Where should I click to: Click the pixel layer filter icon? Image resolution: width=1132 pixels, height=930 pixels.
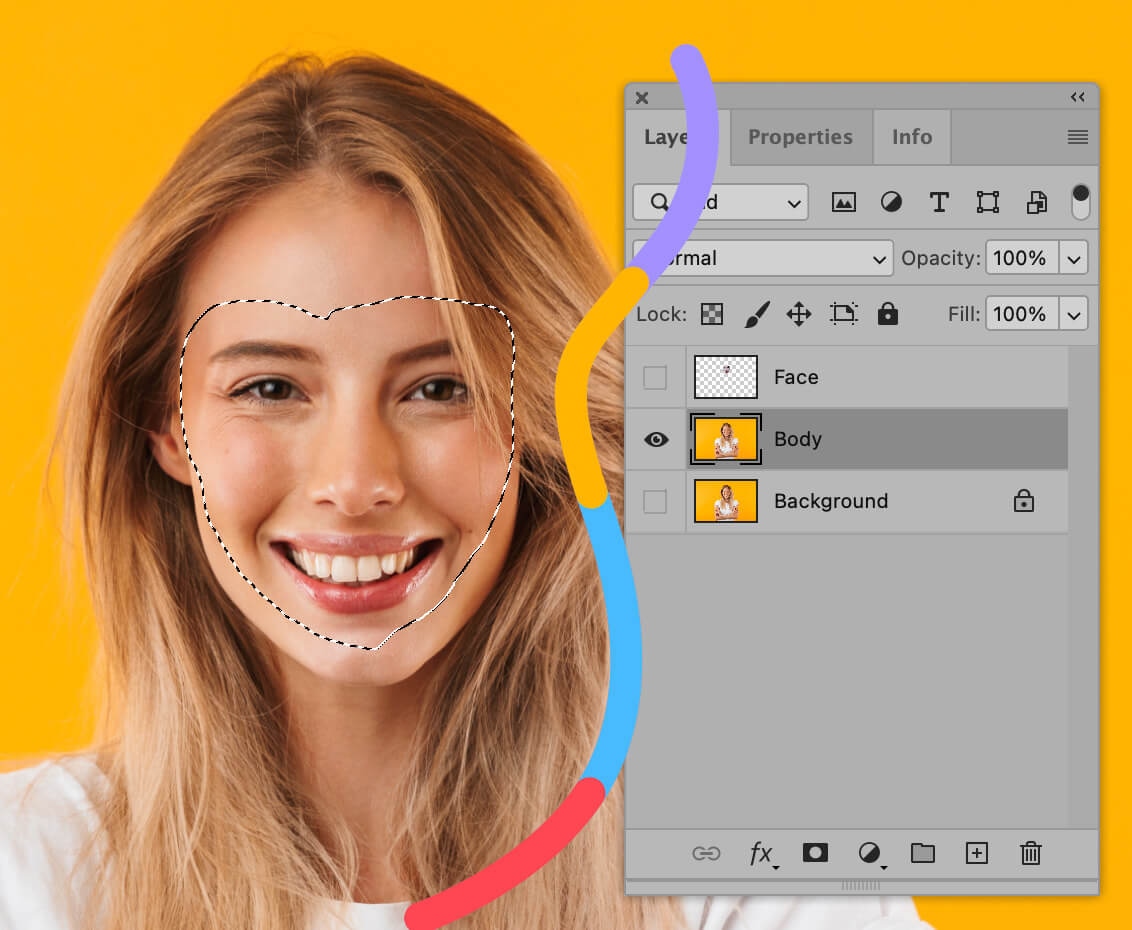click(844, 202)
